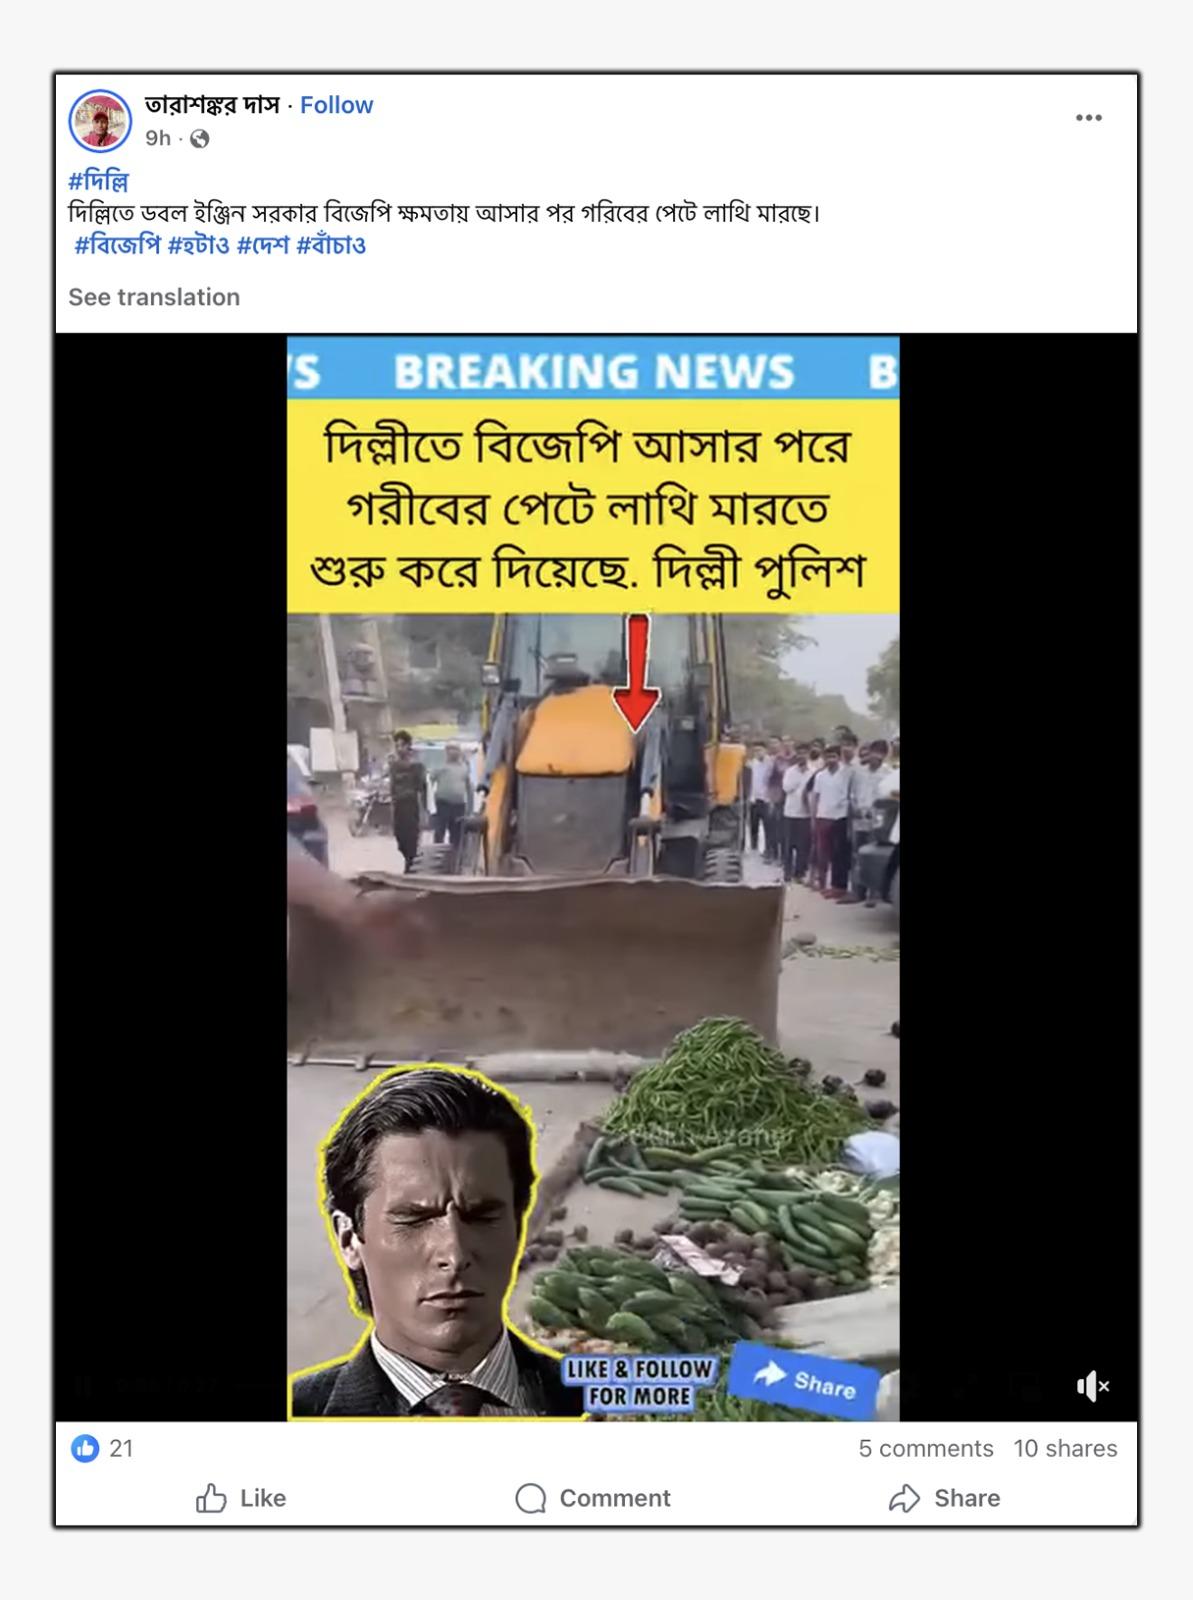Open the #বাঁচাও hashtag

click(331, 245)
